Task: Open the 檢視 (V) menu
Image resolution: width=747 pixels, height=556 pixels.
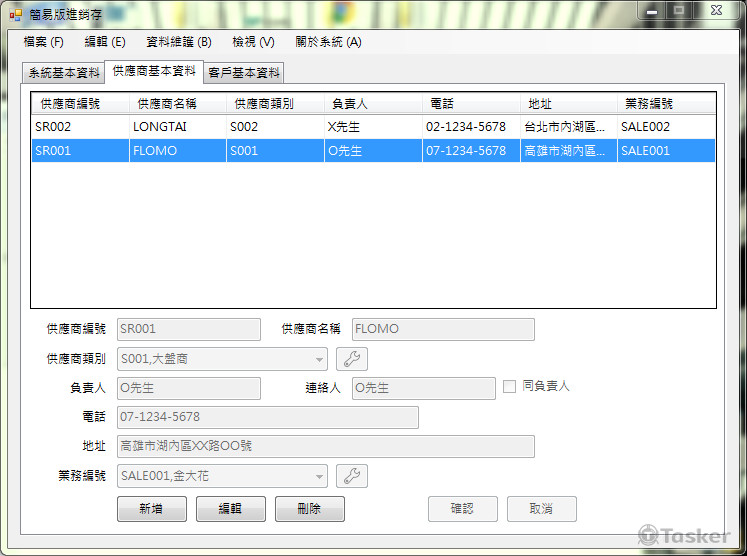Action: (x=253, y=42)
